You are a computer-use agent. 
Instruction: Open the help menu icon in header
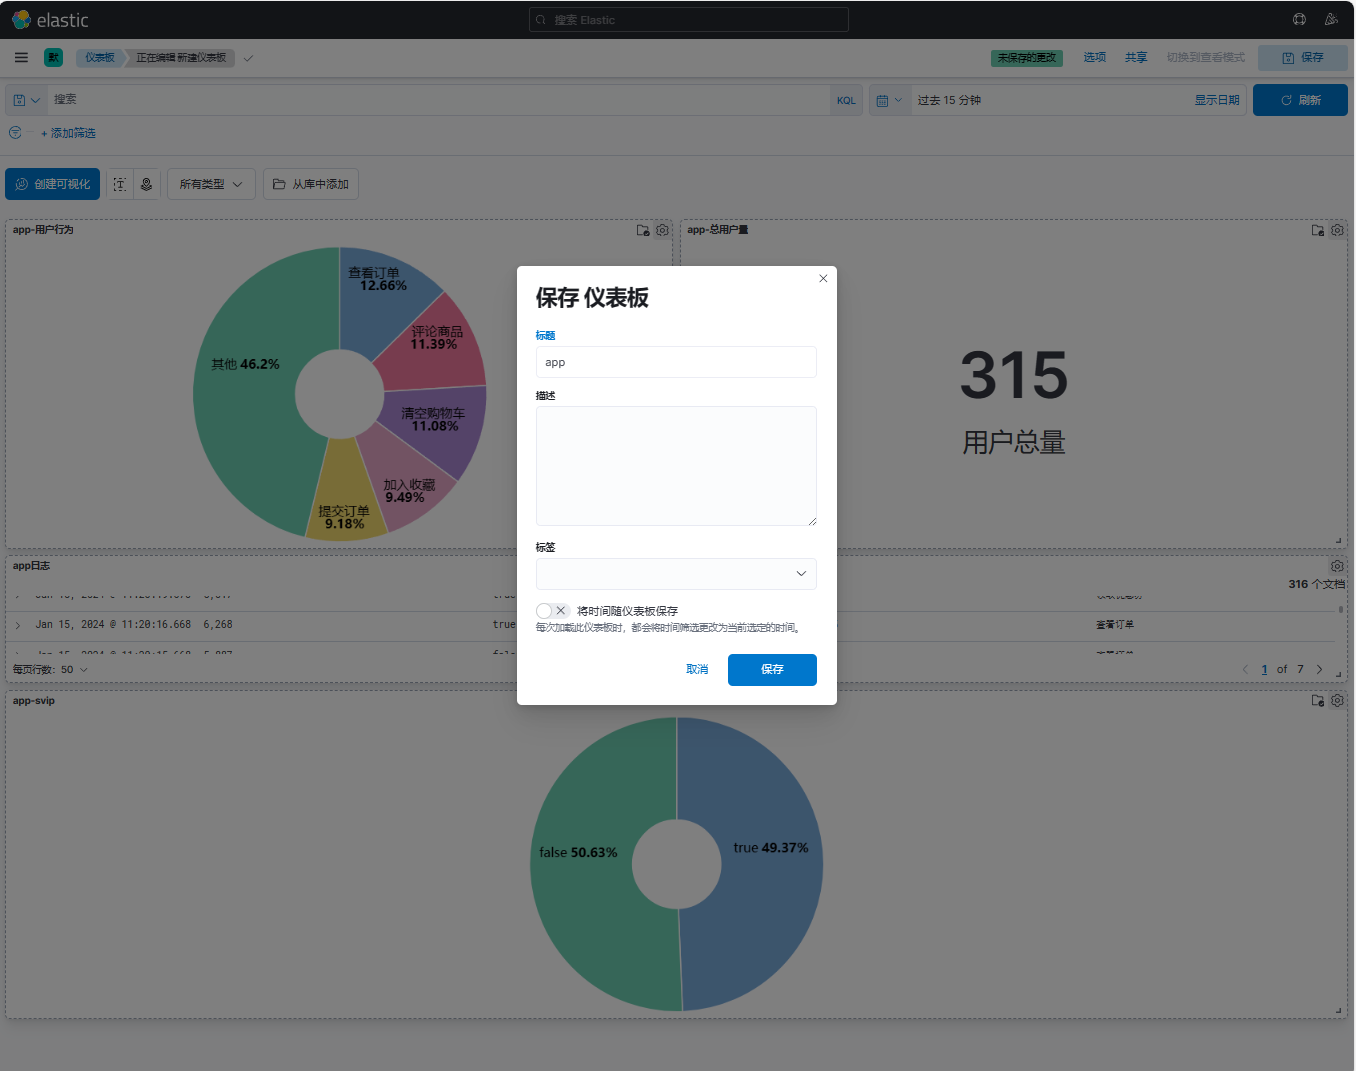pos(1299,20)
